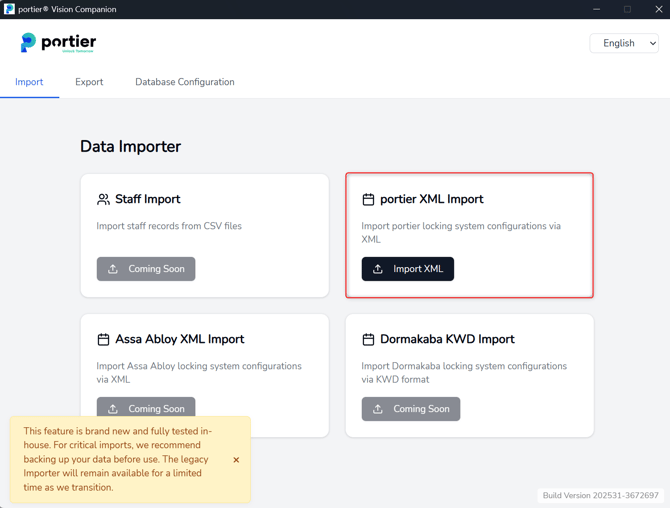Click the calendar icon beside Dormakaba KWD Import
670x508 pixels.
[x=368, y=340]
